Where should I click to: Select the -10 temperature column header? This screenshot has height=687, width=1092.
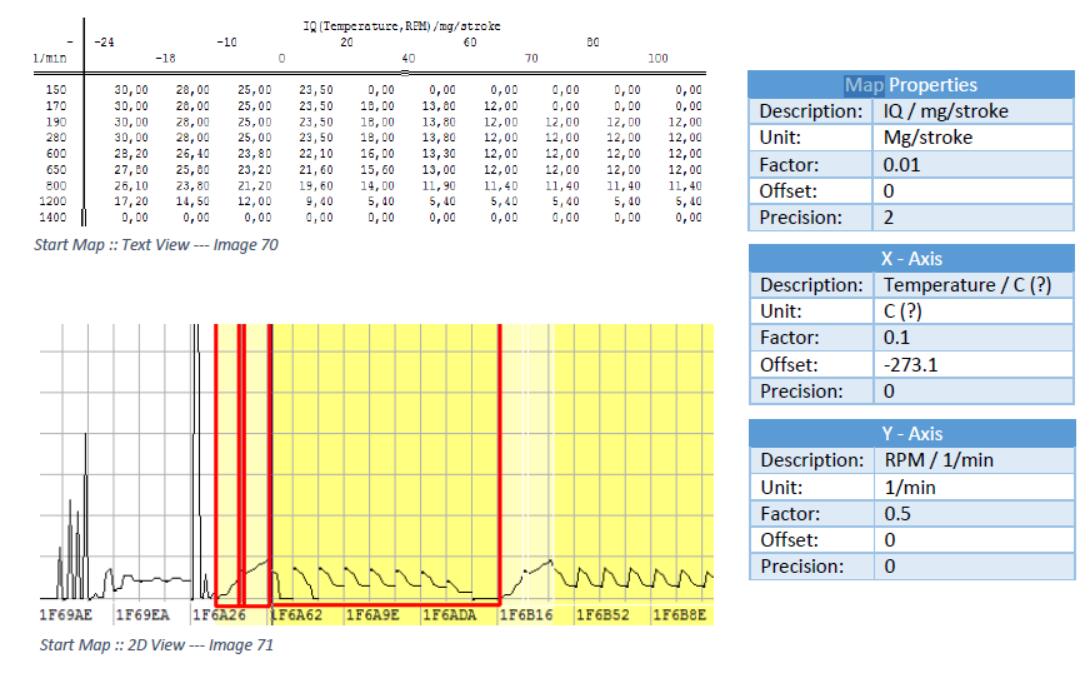pos(226,42)
